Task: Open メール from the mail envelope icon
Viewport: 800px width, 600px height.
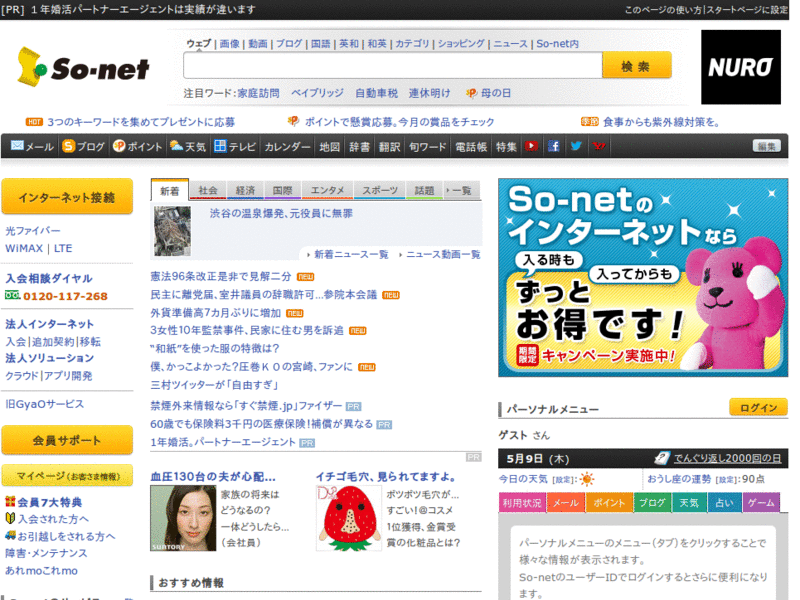Action: [32, 146]
